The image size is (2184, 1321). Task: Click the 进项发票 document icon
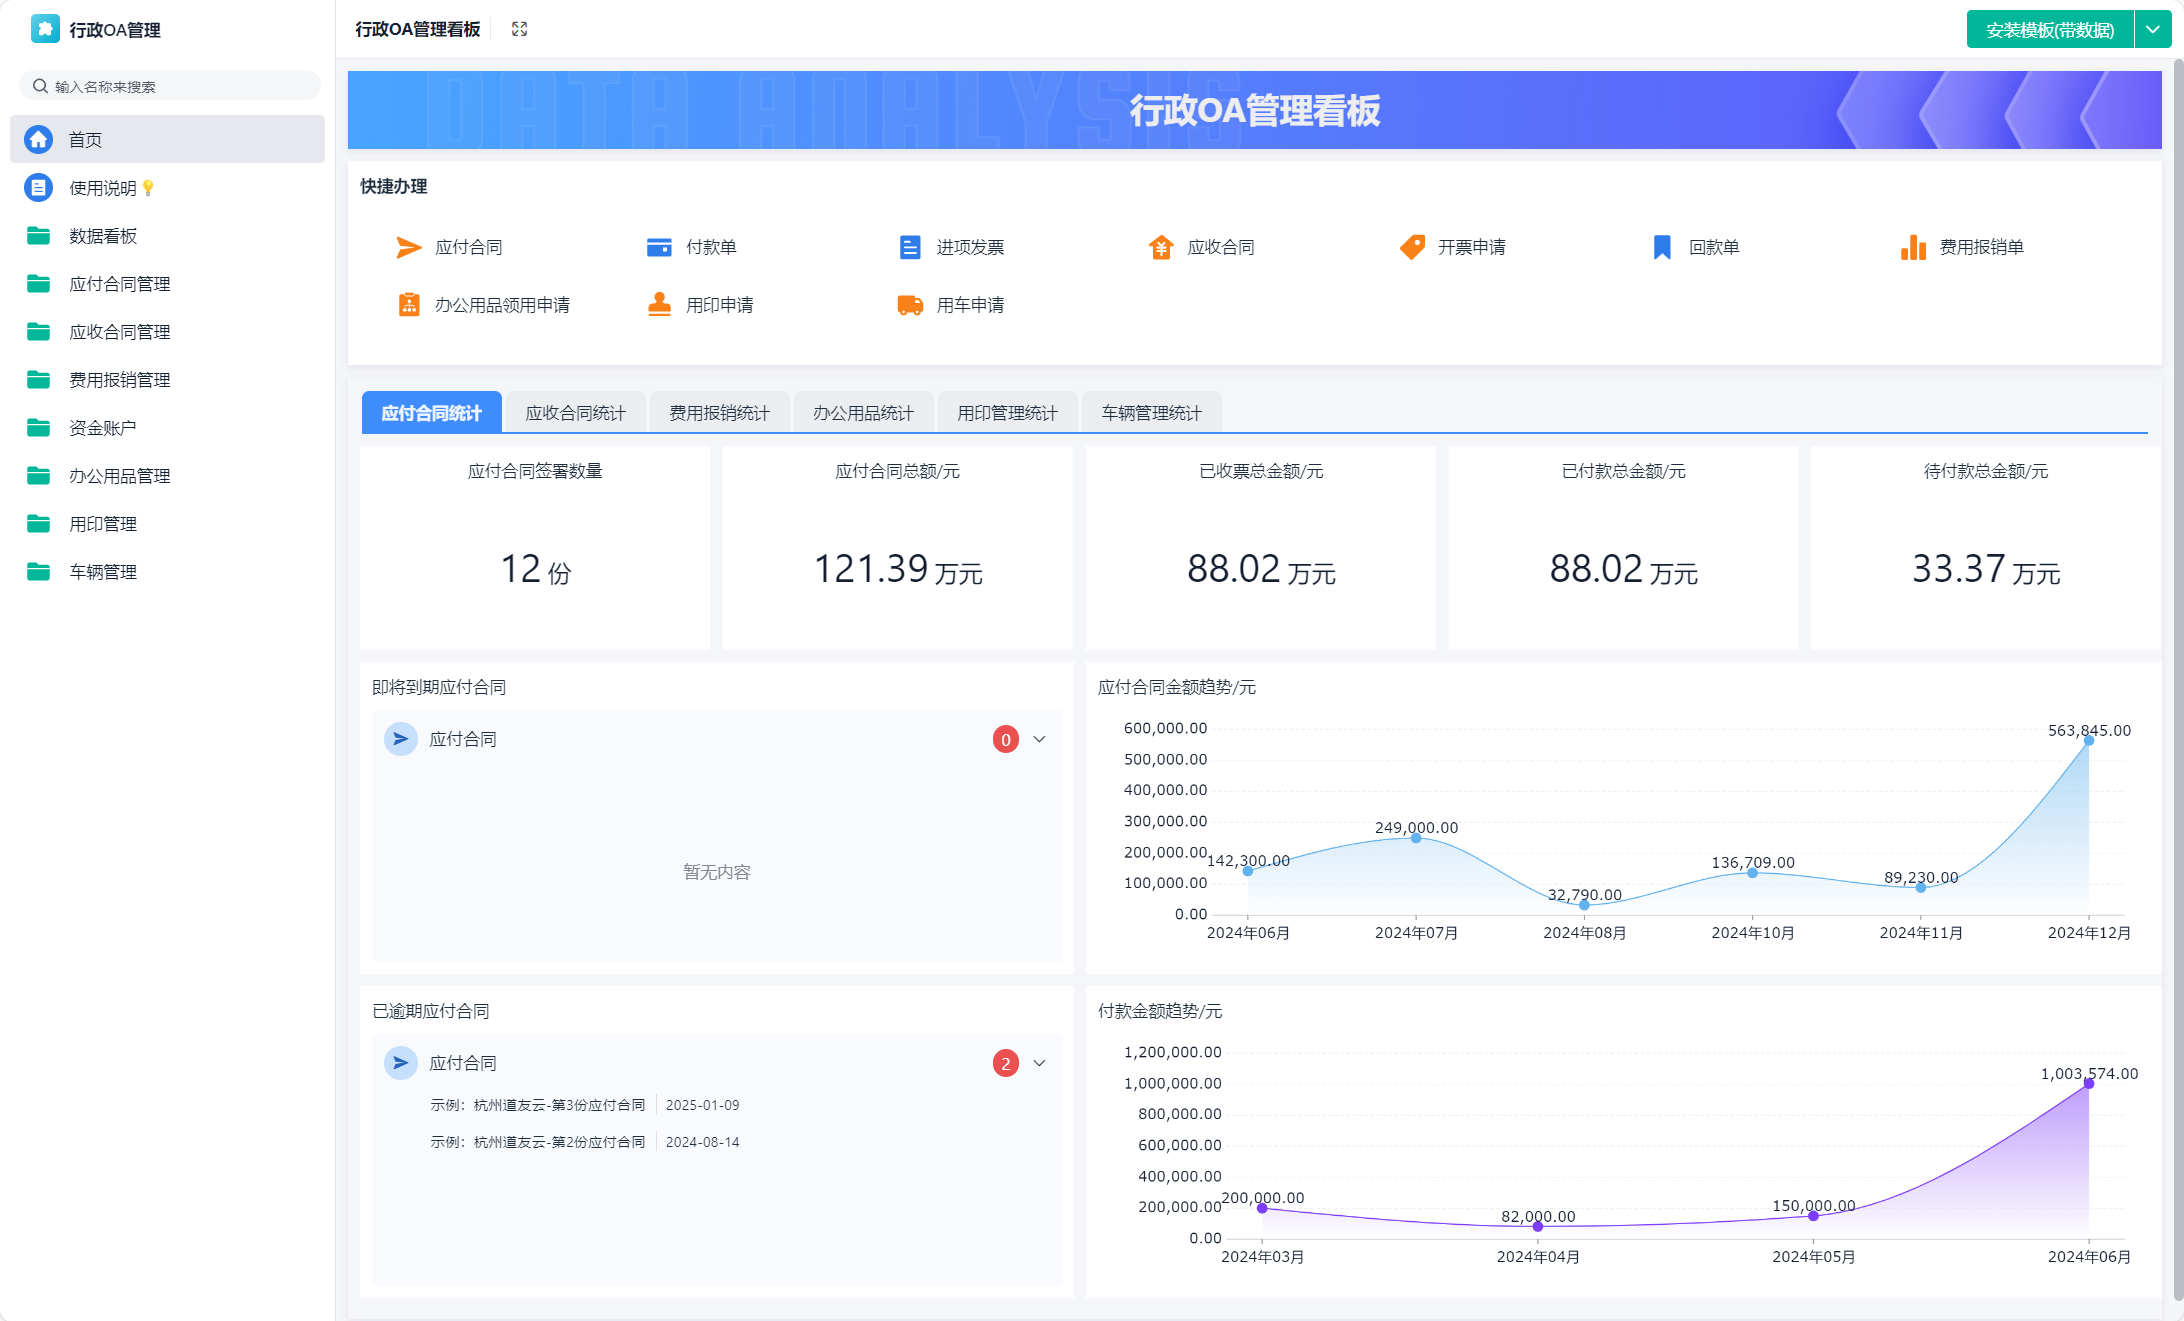coord(909,247)
